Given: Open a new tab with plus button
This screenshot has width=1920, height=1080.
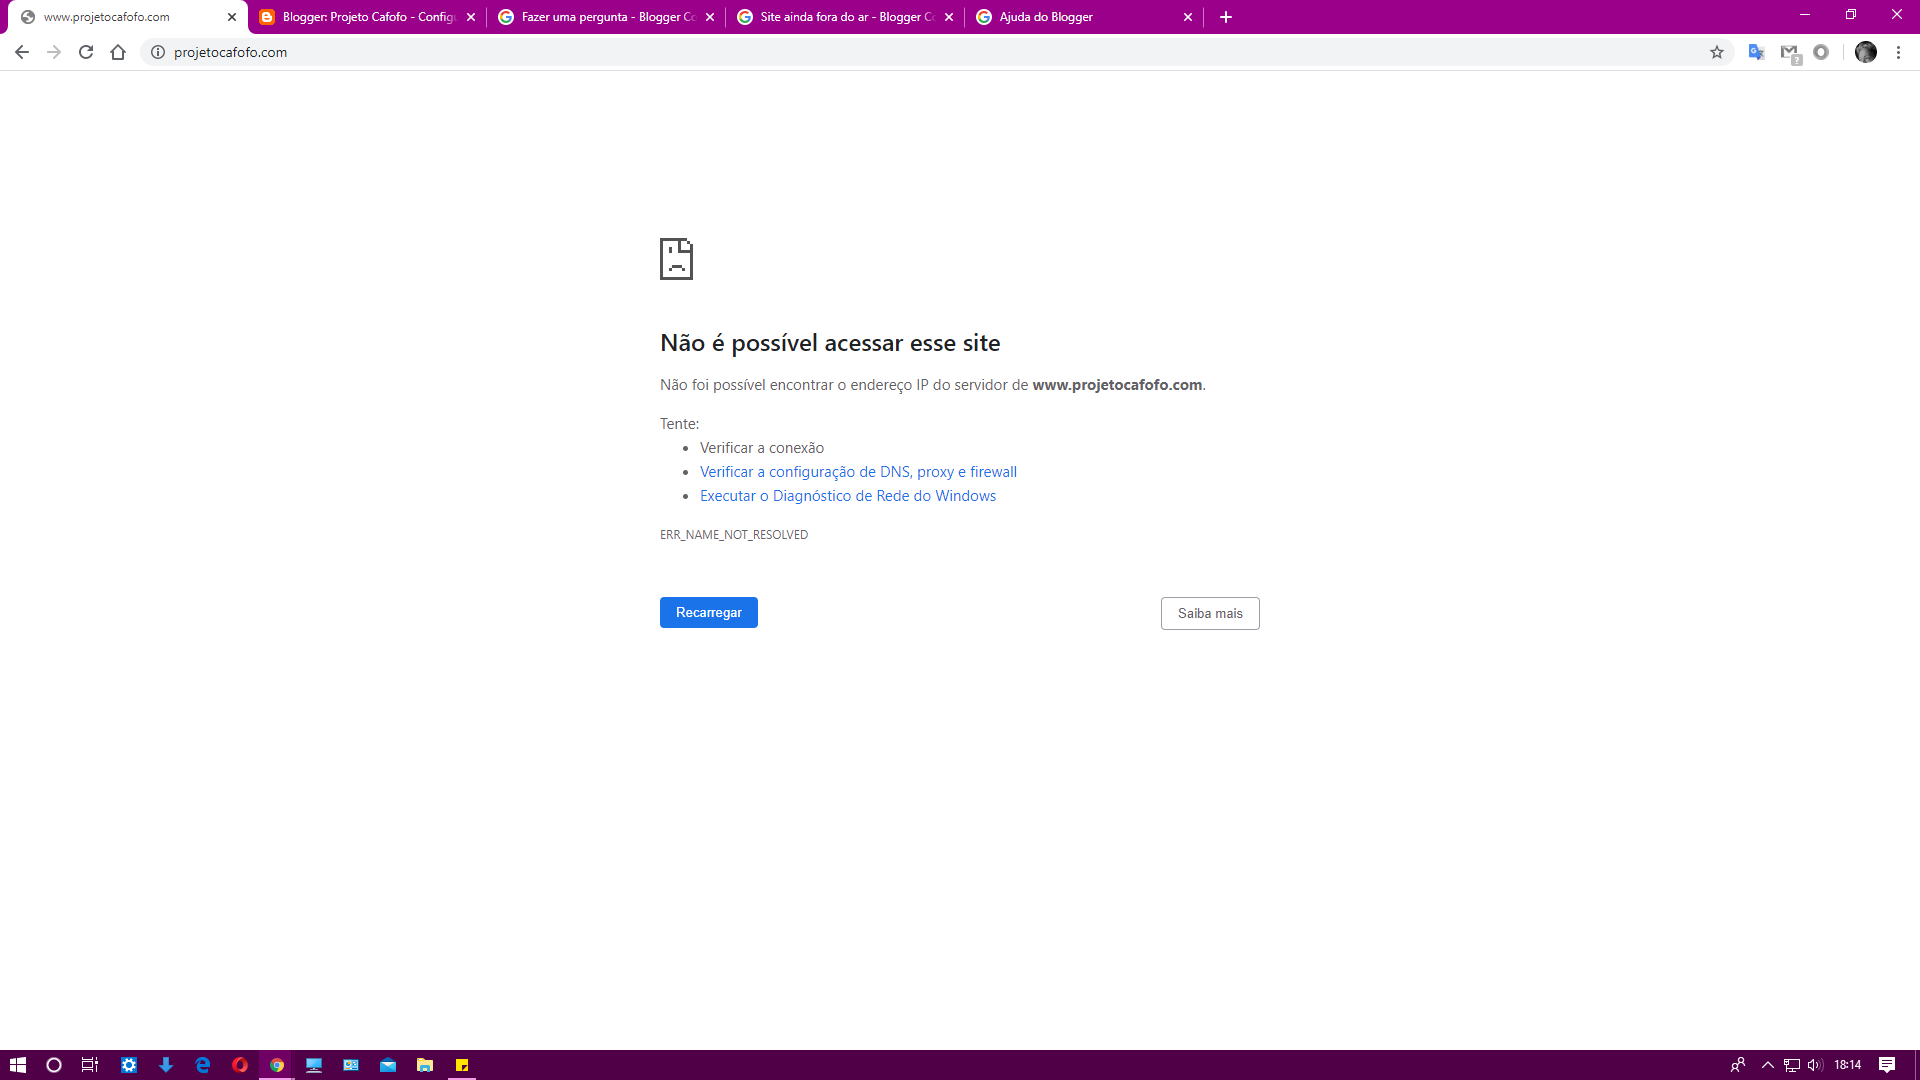Looking at the screenshot, I should pos(1226,17).
